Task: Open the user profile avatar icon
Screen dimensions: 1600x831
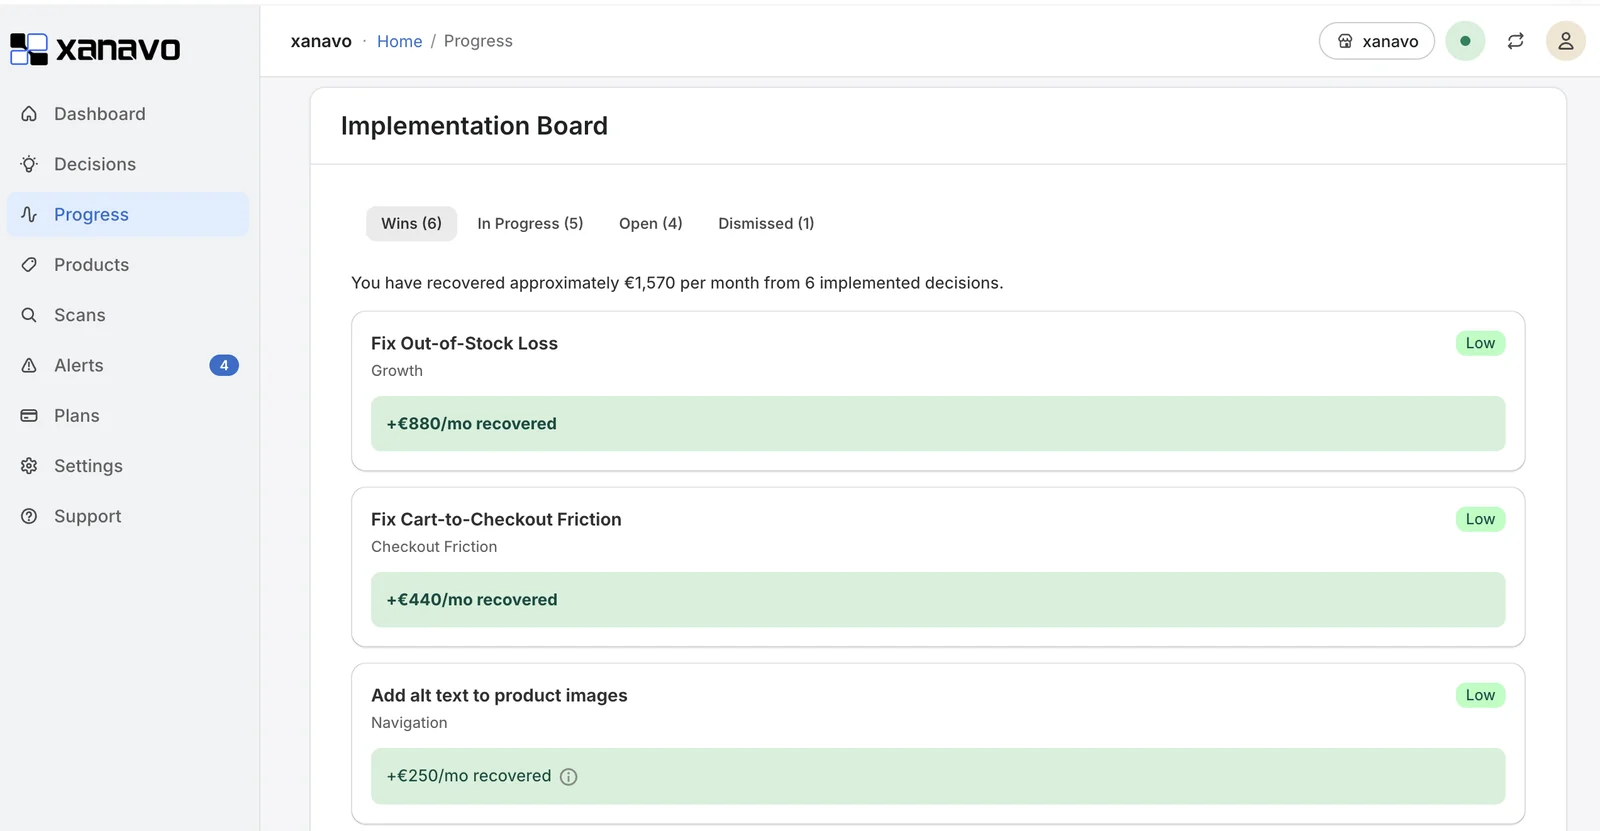Action: click(1566, 41)
